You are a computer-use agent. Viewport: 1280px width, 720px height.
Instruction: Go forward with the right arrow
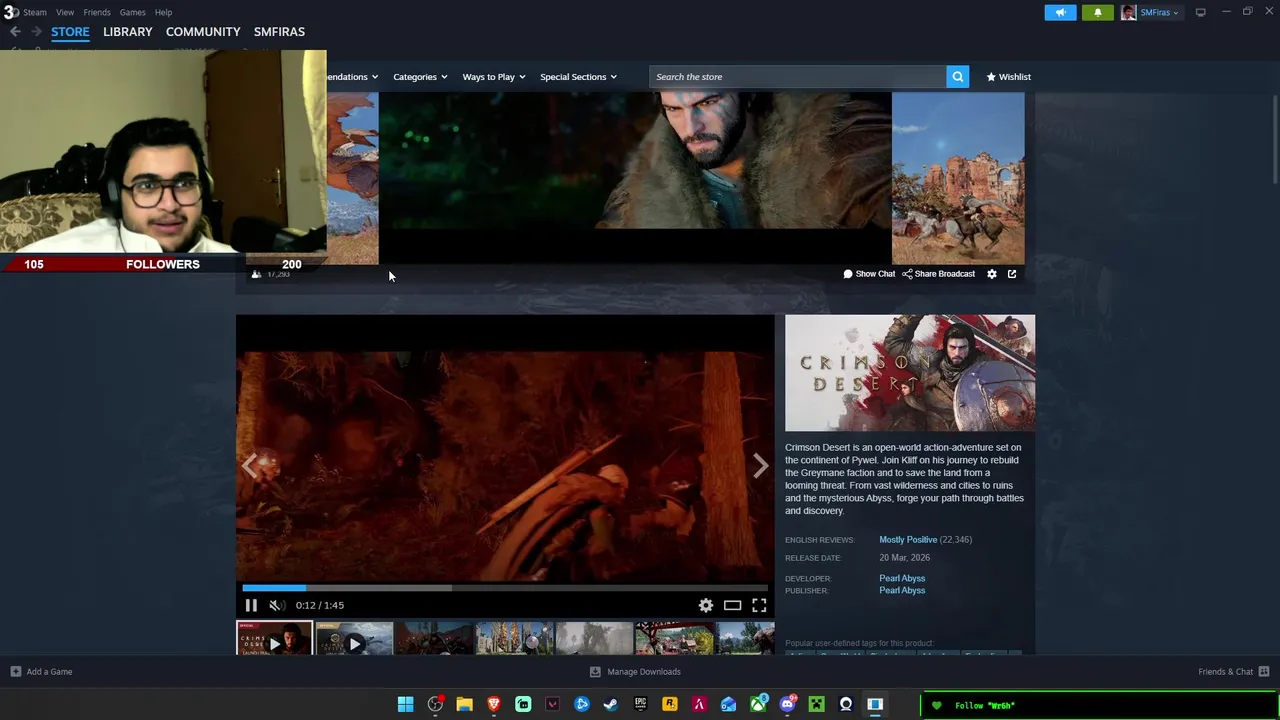[36, 32]
